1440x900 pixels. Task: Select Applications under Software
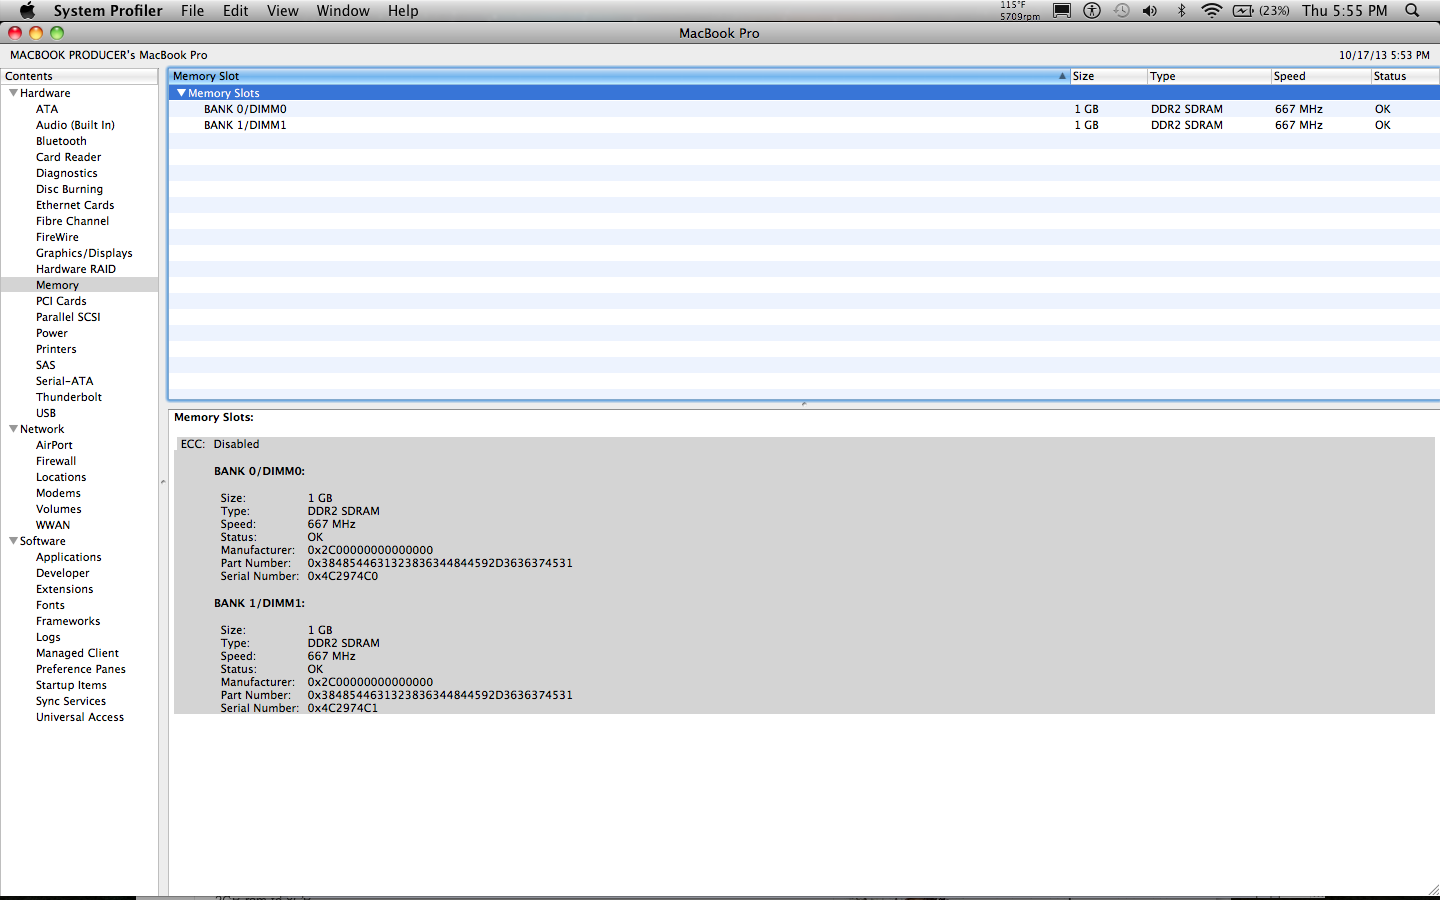click(69, 557)
